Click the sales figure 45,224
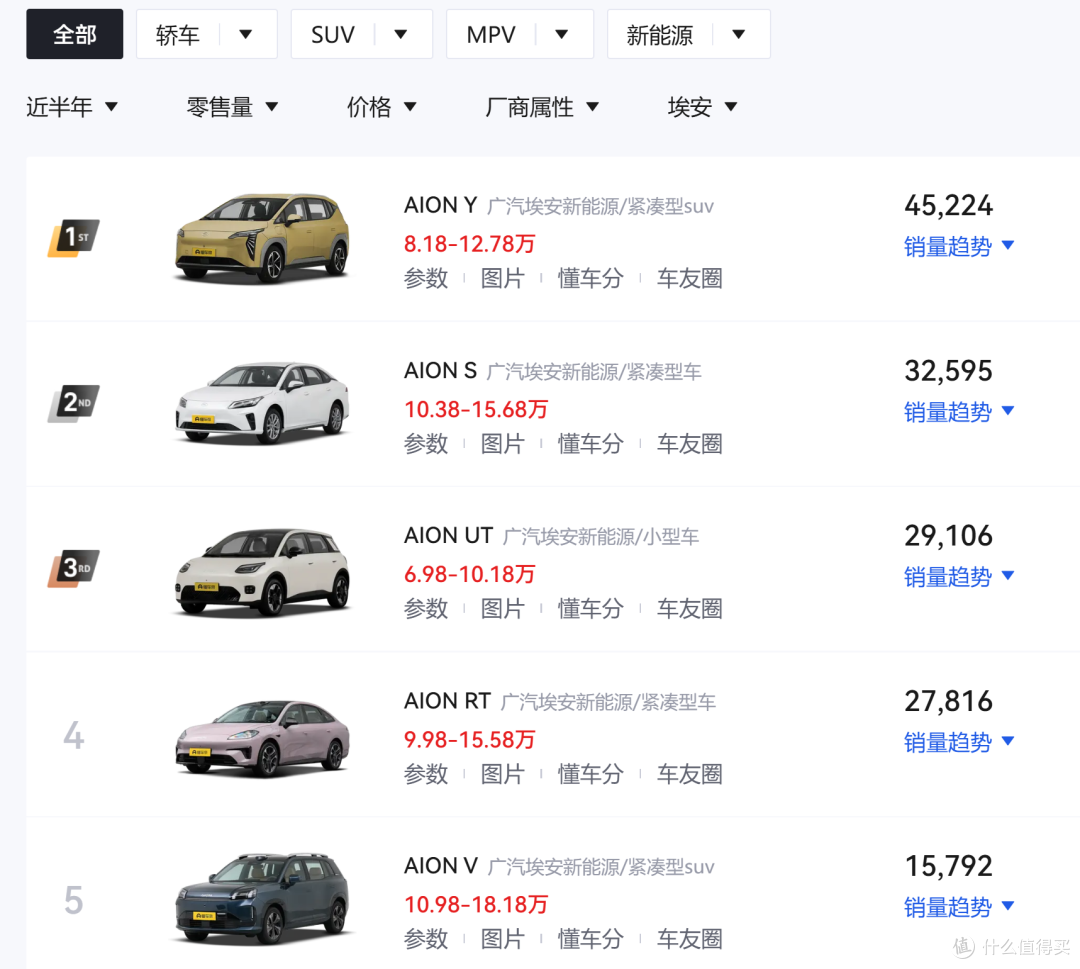This screenshot has width=1080, height=969. tap(948, 205)
